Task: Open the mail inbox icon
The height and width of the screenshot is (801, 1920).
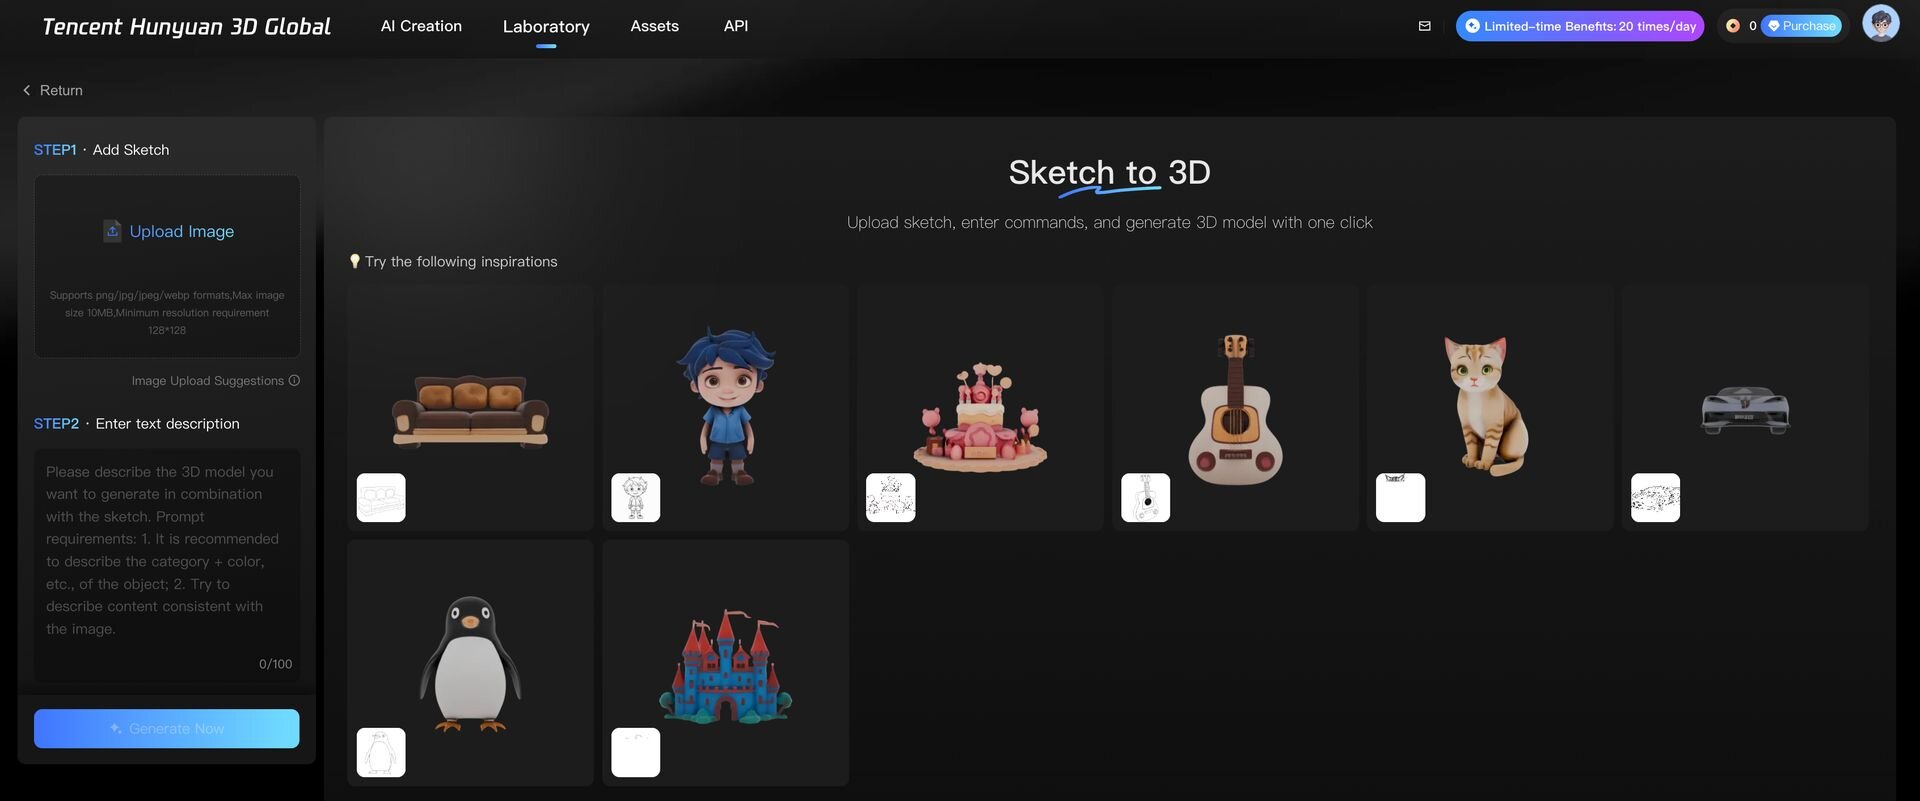Action: click(1424, 26)
